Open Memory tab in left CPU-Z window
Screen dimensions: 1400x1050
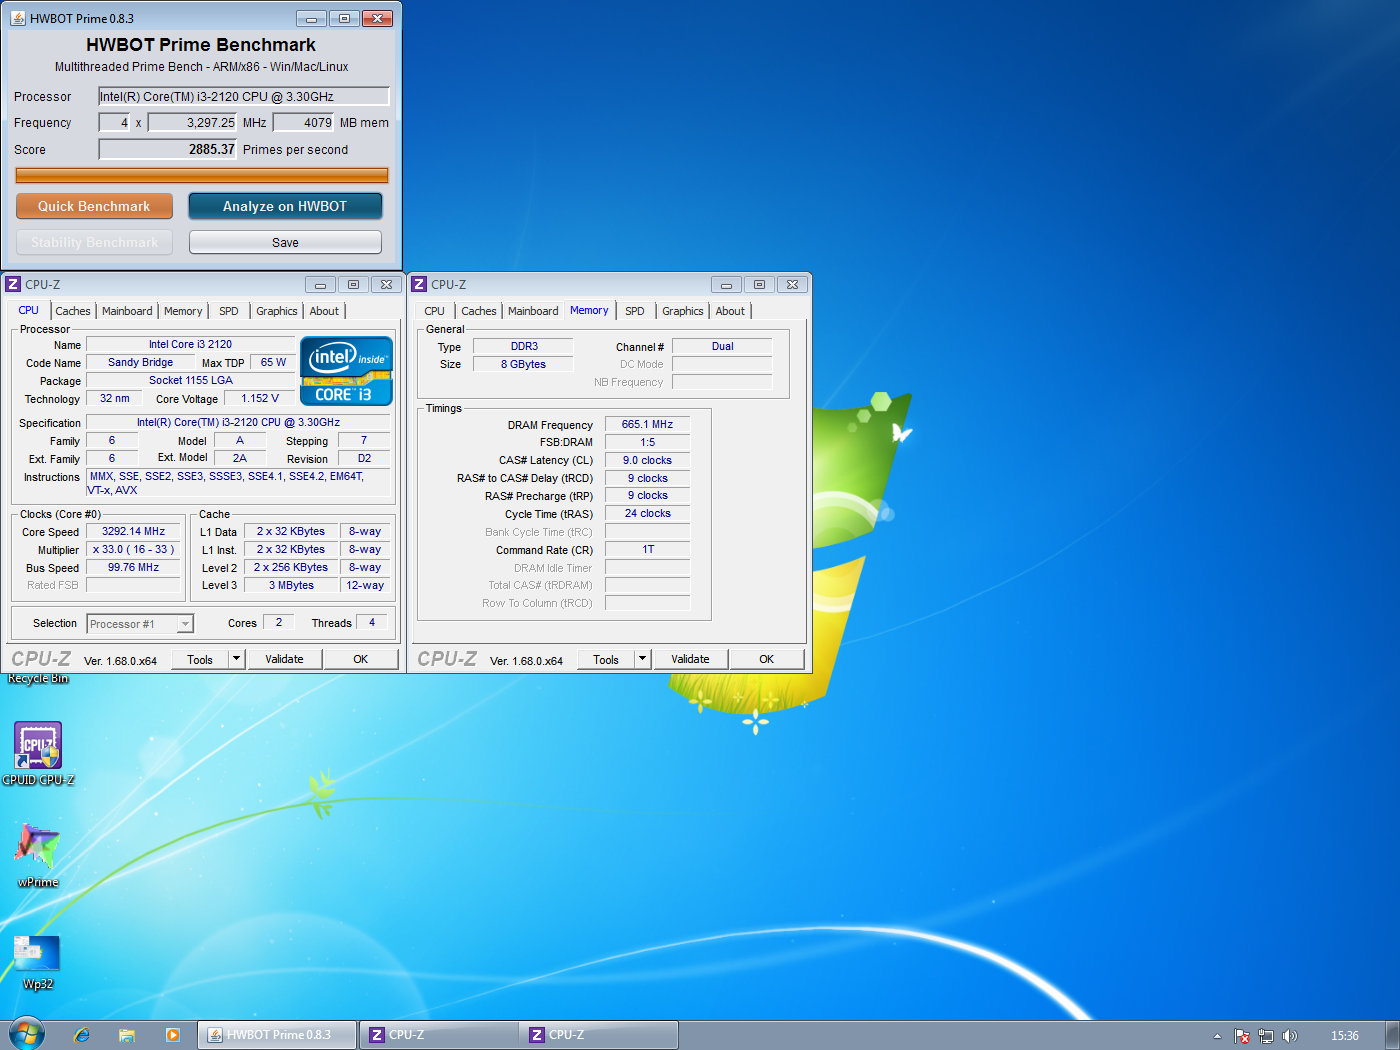(183, 311)
